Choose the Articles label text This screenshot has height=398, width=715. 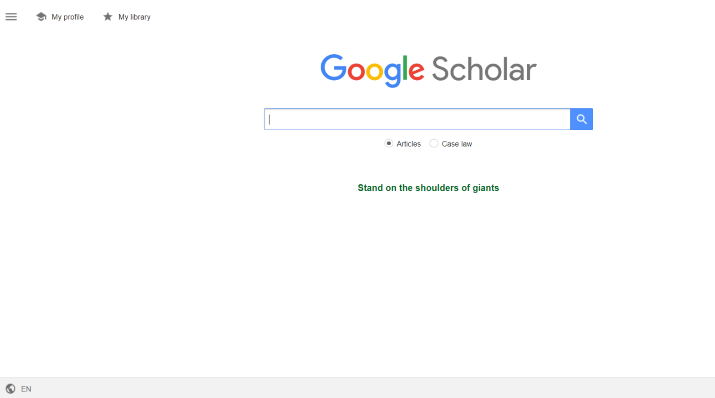409,144
